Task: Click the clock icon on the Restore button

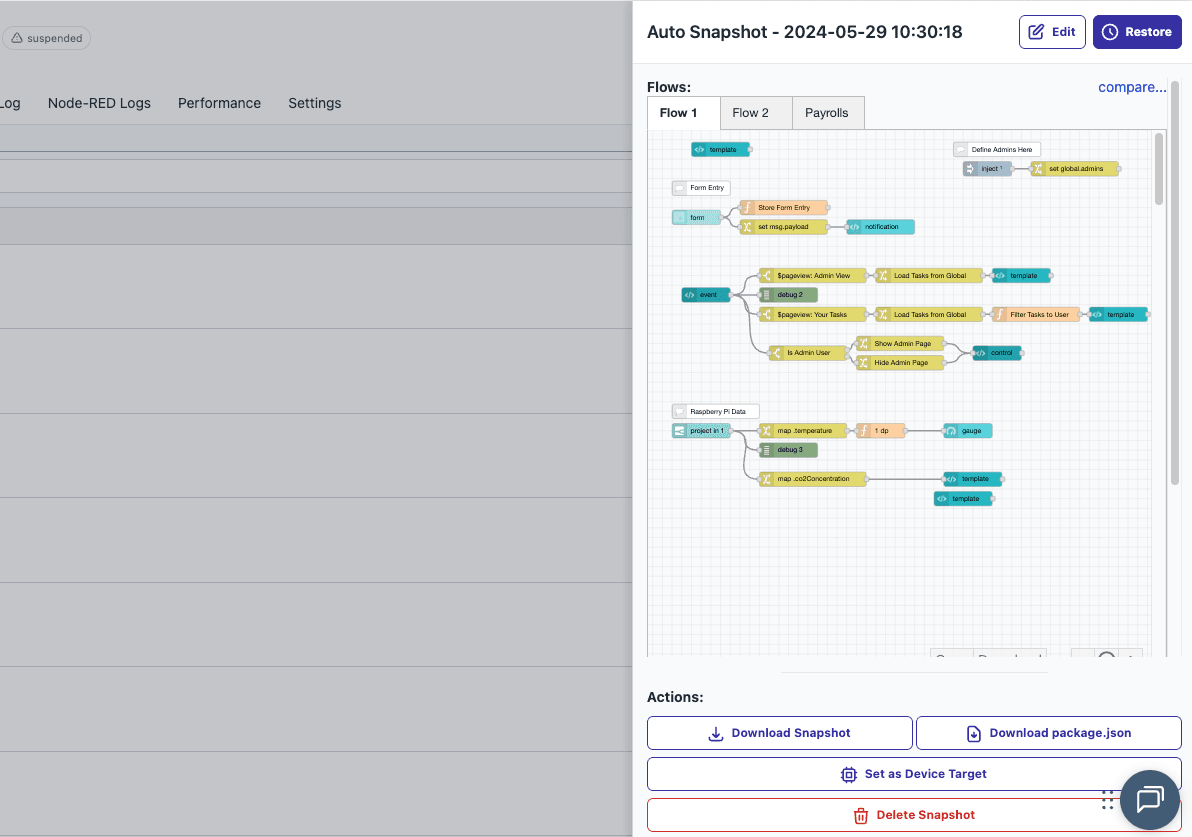Action: click(1110, 31)
